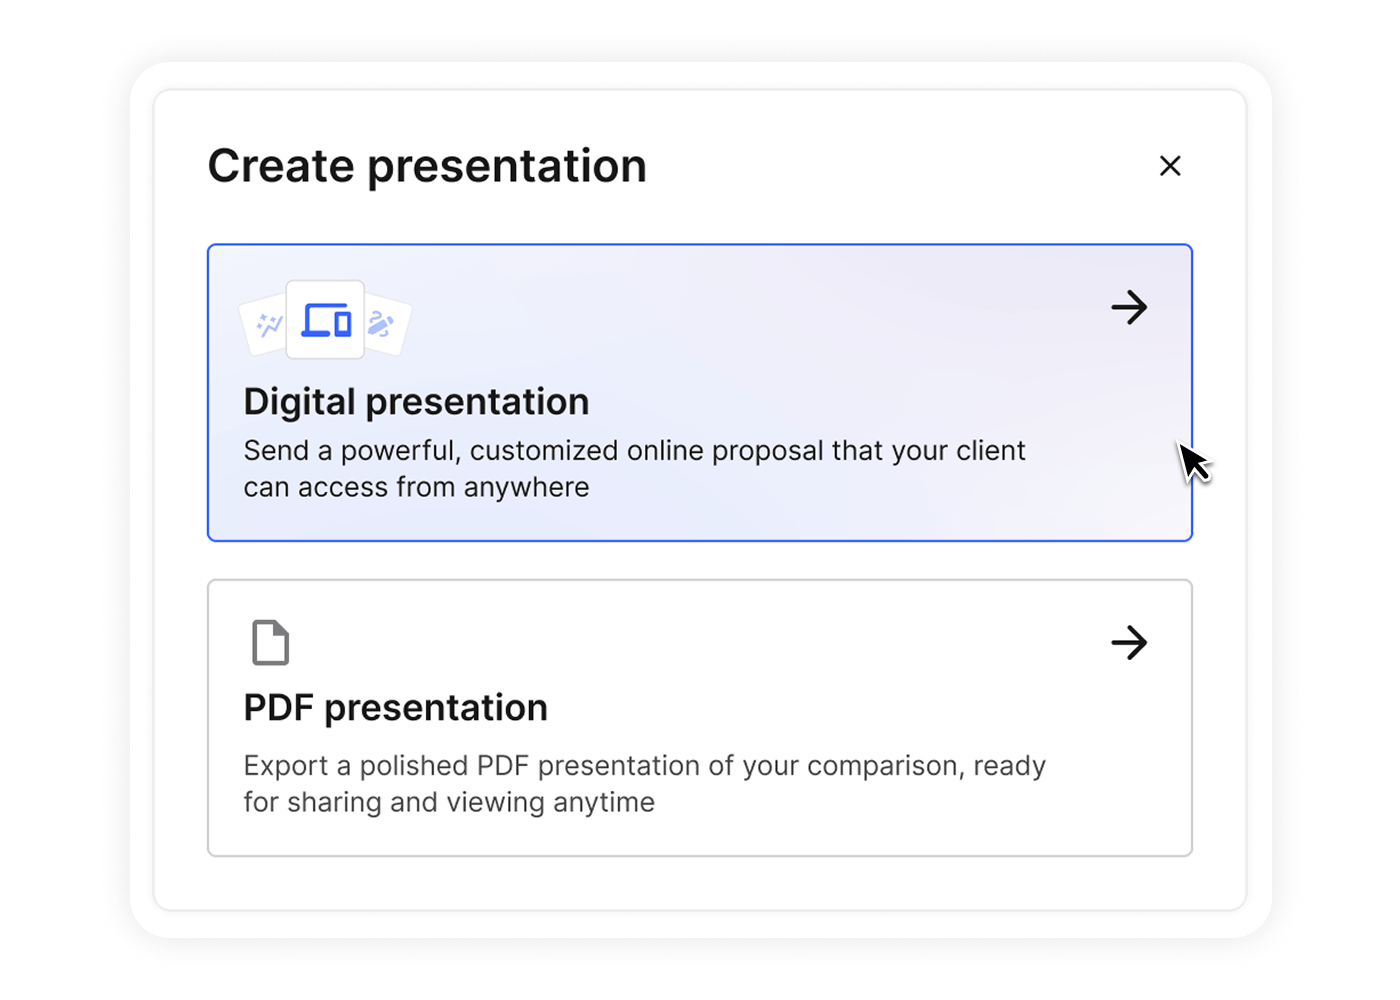Viewport: 1400px width, 1000px height.
Task: Click the arrow on the PDF presentation card
Action: pyautogui.click(x=1129, y=642)
